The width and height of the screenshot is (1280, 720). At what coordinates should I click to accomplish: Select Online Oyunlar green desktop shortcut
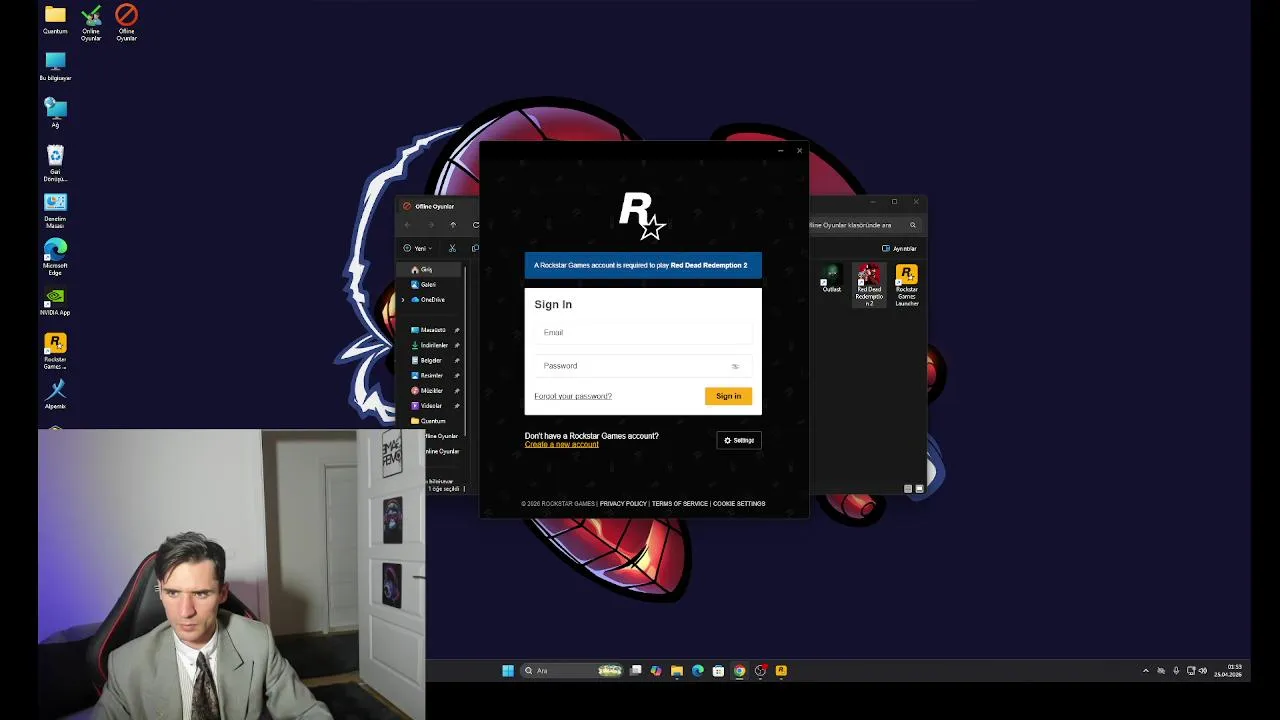(x=91, y=22)
